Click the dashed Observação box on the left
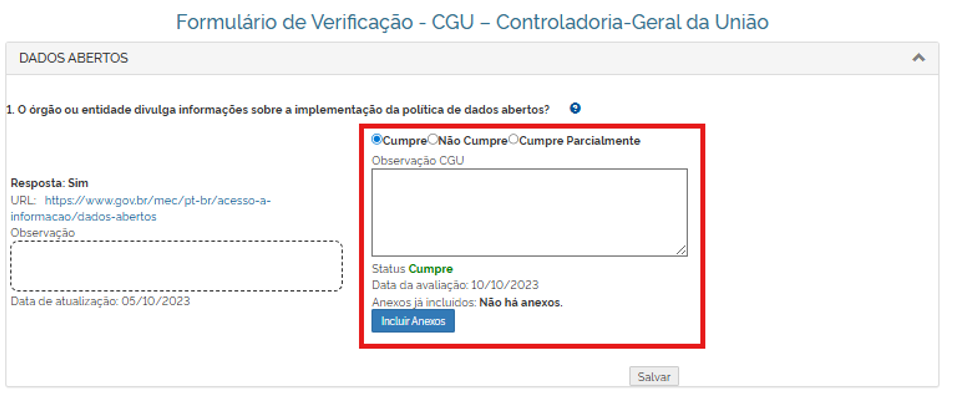Image resolution: width=966 pixels, height=412 pixels. [176, 265]
